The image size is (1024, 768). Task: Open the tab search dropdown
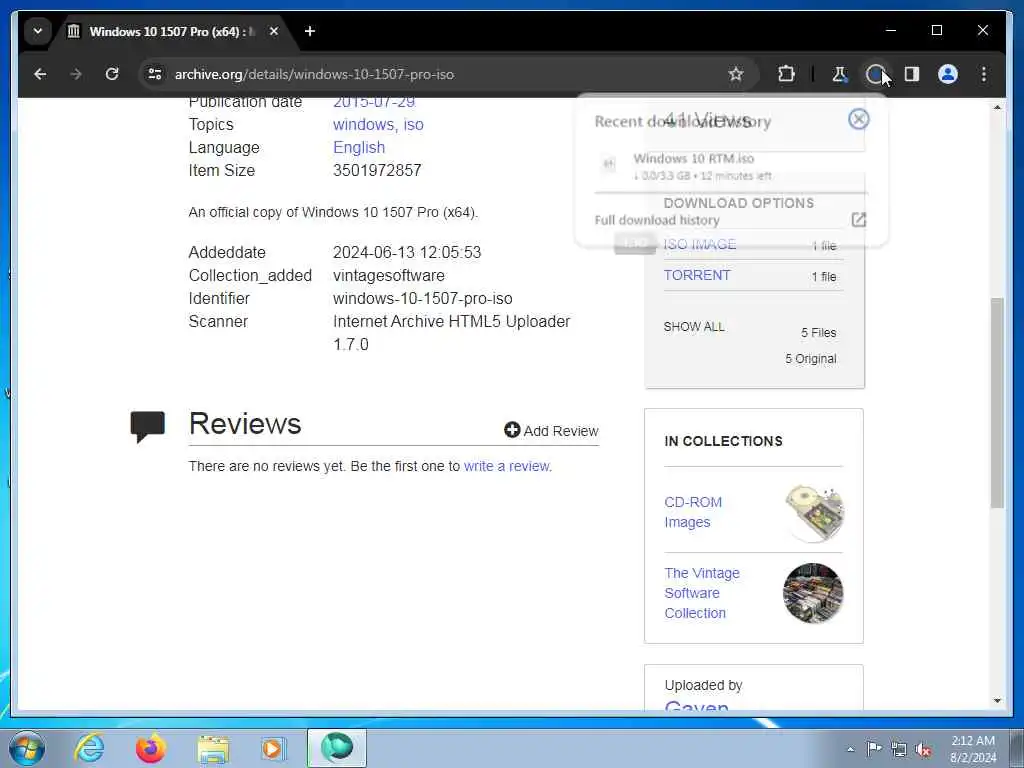[38, 31]
